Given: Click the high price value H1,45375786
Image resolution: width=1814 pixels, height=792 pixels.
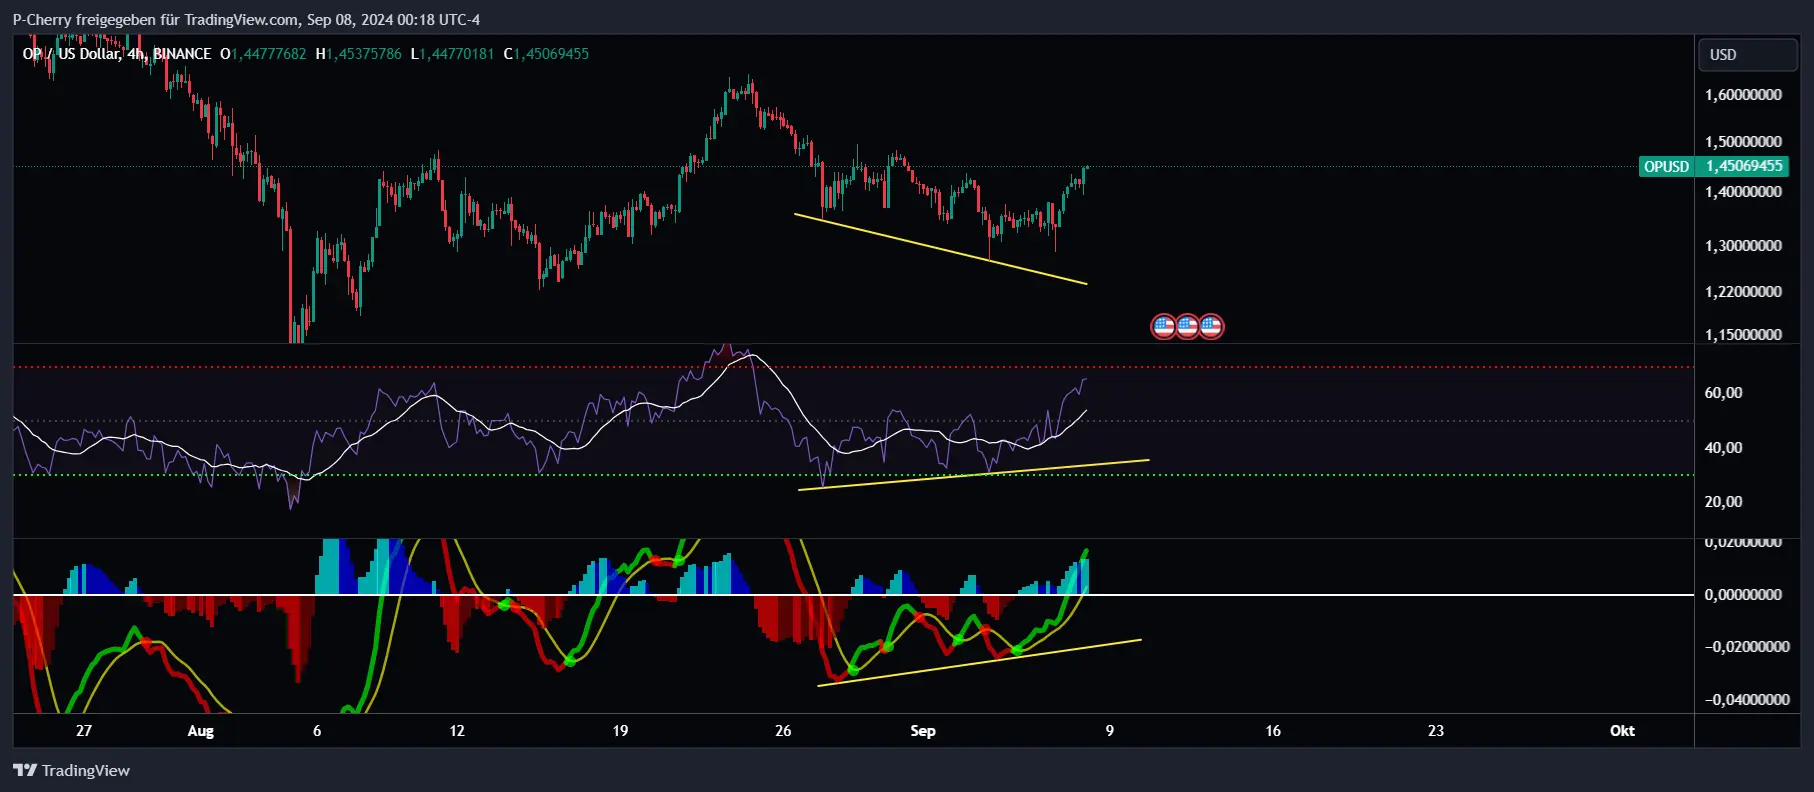Looking at the screenshot, I should pyautogui.click(x=358, y=54).
